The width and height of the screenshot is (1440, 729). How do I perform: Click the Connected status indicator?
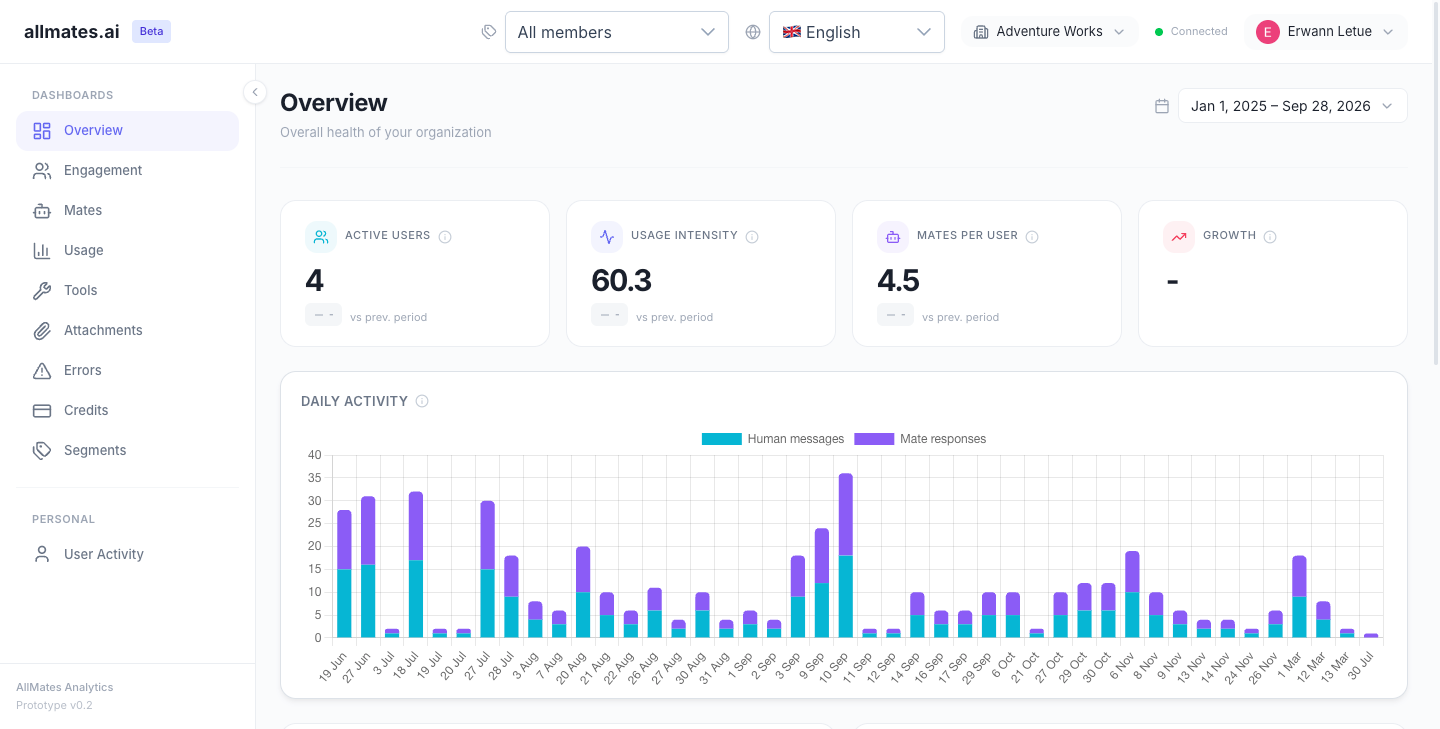[x=1191, y=32]
